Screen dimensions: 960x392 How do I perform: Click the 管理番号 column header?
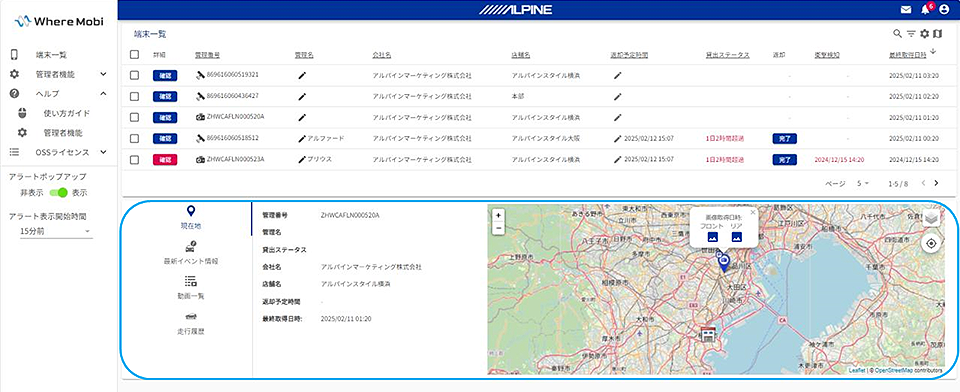207,55
